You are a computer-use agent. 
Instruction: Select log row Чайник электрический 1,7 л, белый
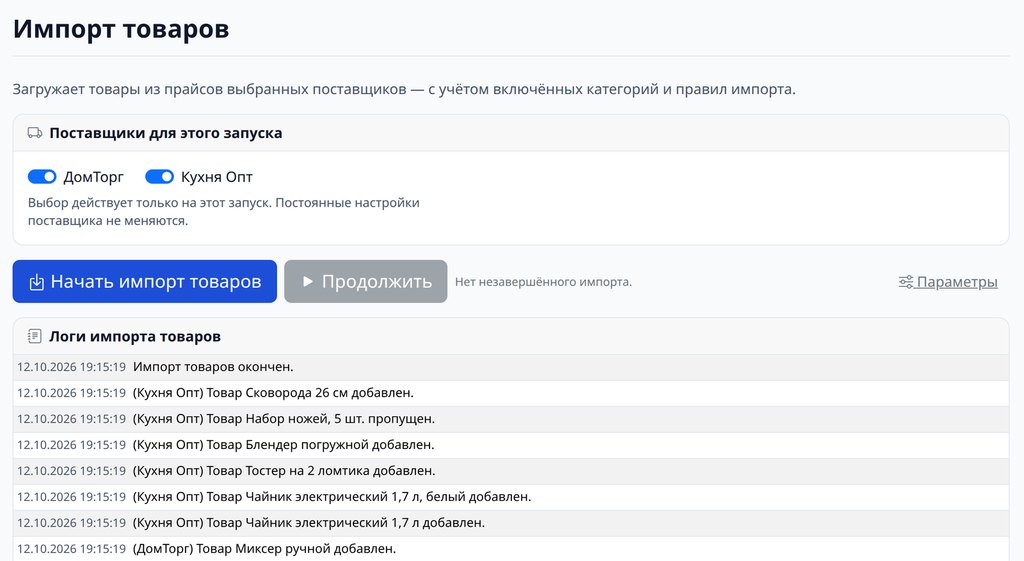coord(511,498)
